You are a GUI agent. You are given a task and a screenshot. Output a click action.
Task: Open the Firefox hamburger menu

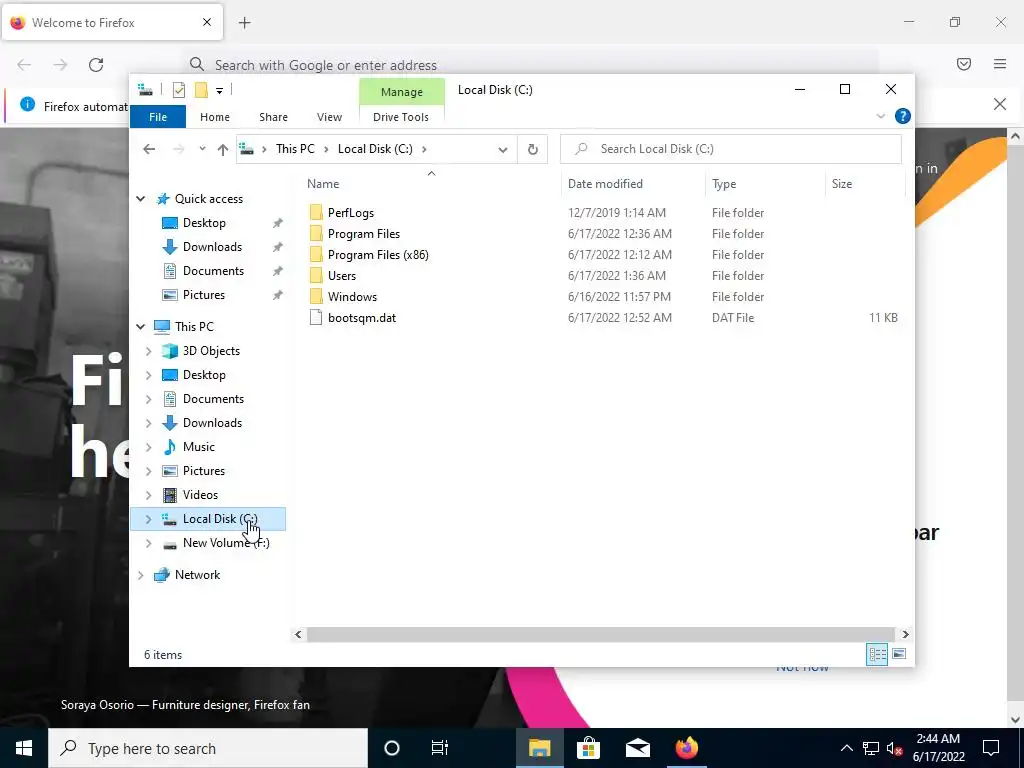pos(1000,64)
